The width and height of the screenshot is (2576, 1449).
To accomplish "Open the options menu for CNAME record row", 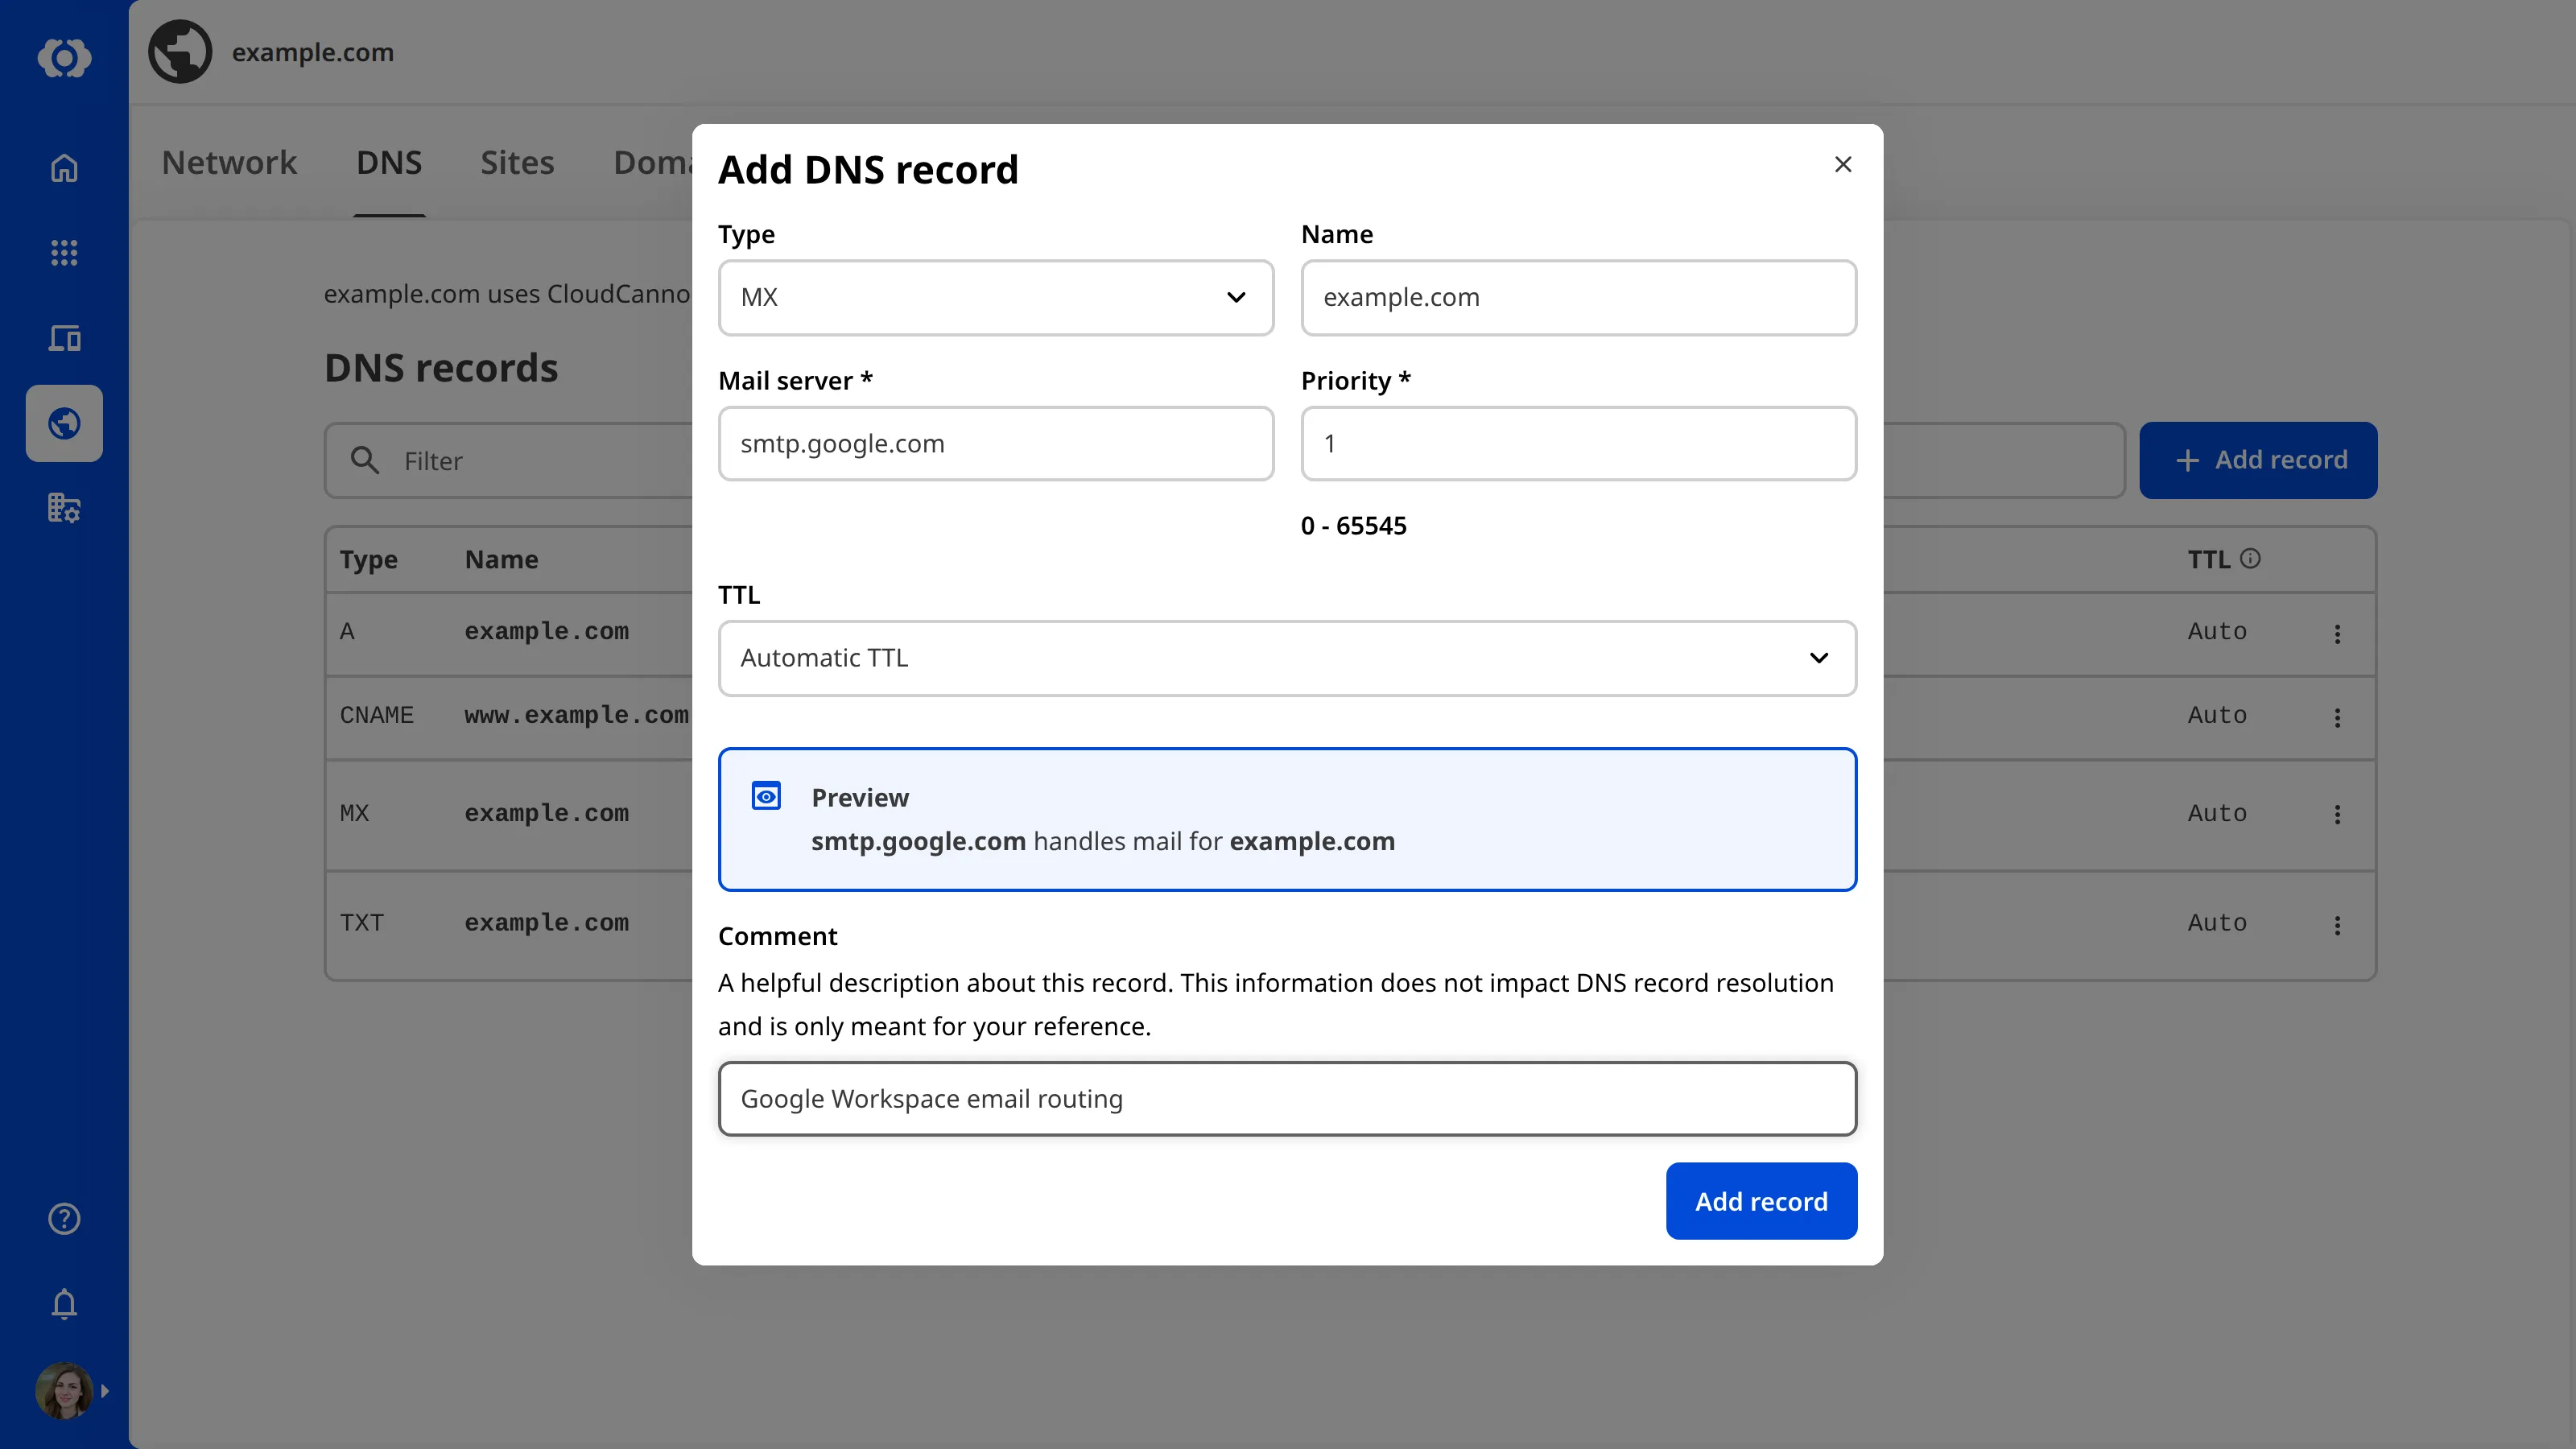I will (x=2338, y=717).
